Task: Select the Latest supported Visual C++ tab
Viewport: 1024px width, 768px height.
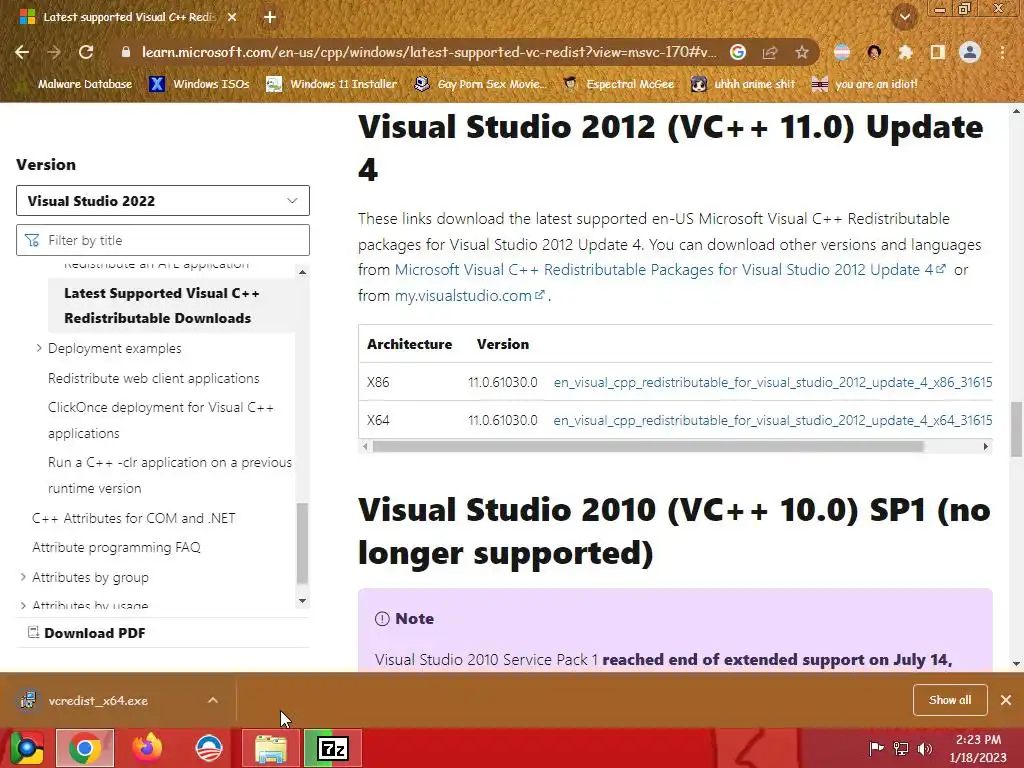Action: pyautogui.click(x=128, y=17)
